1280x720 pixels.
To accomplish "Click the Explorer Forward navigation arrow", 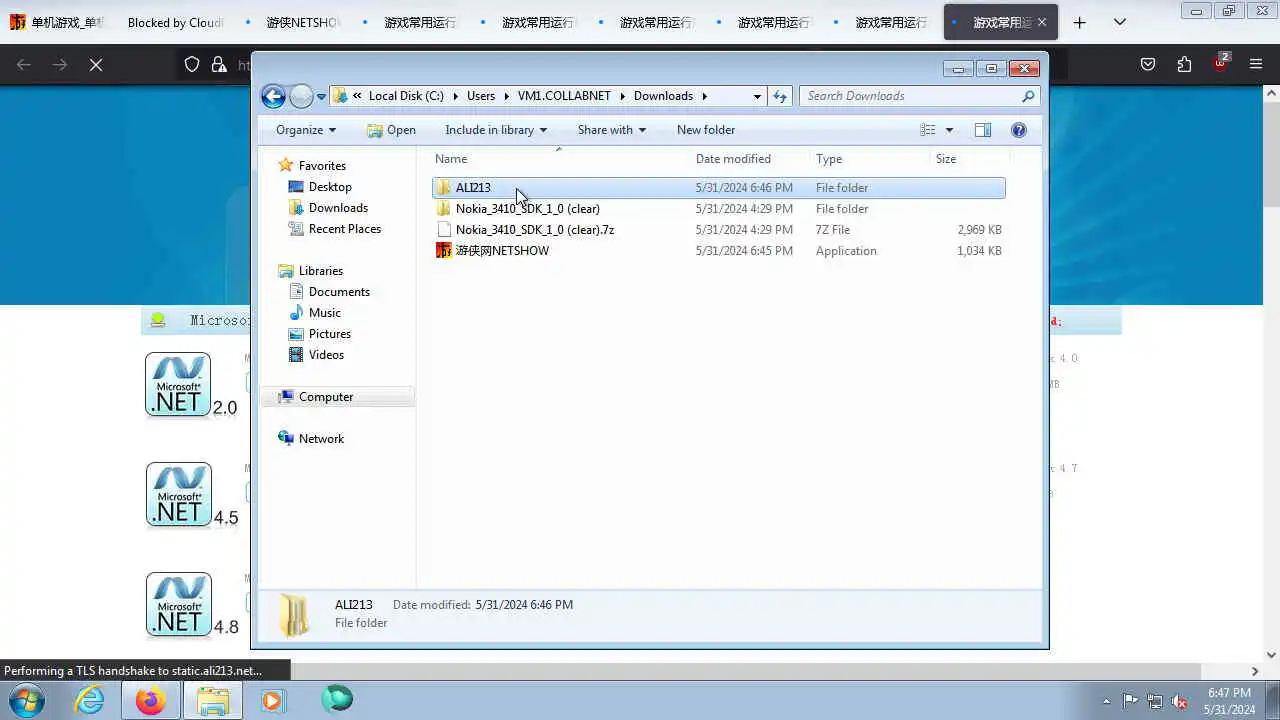I will click(301, 96).
